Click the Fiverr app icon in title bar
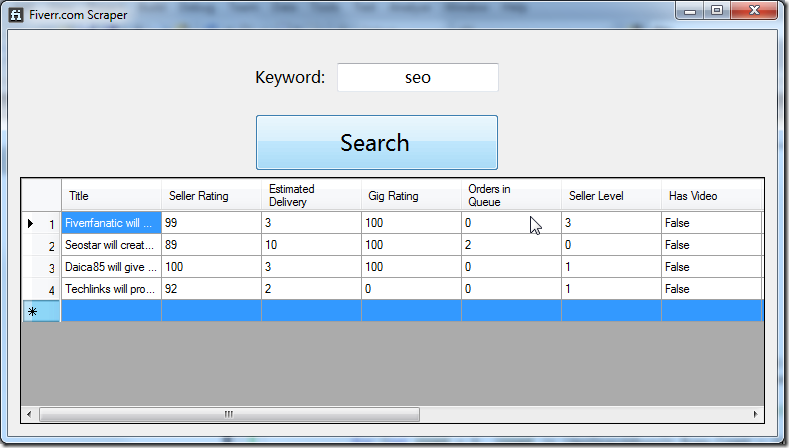This screenshot has width=789, height=448. click(15, 14)
